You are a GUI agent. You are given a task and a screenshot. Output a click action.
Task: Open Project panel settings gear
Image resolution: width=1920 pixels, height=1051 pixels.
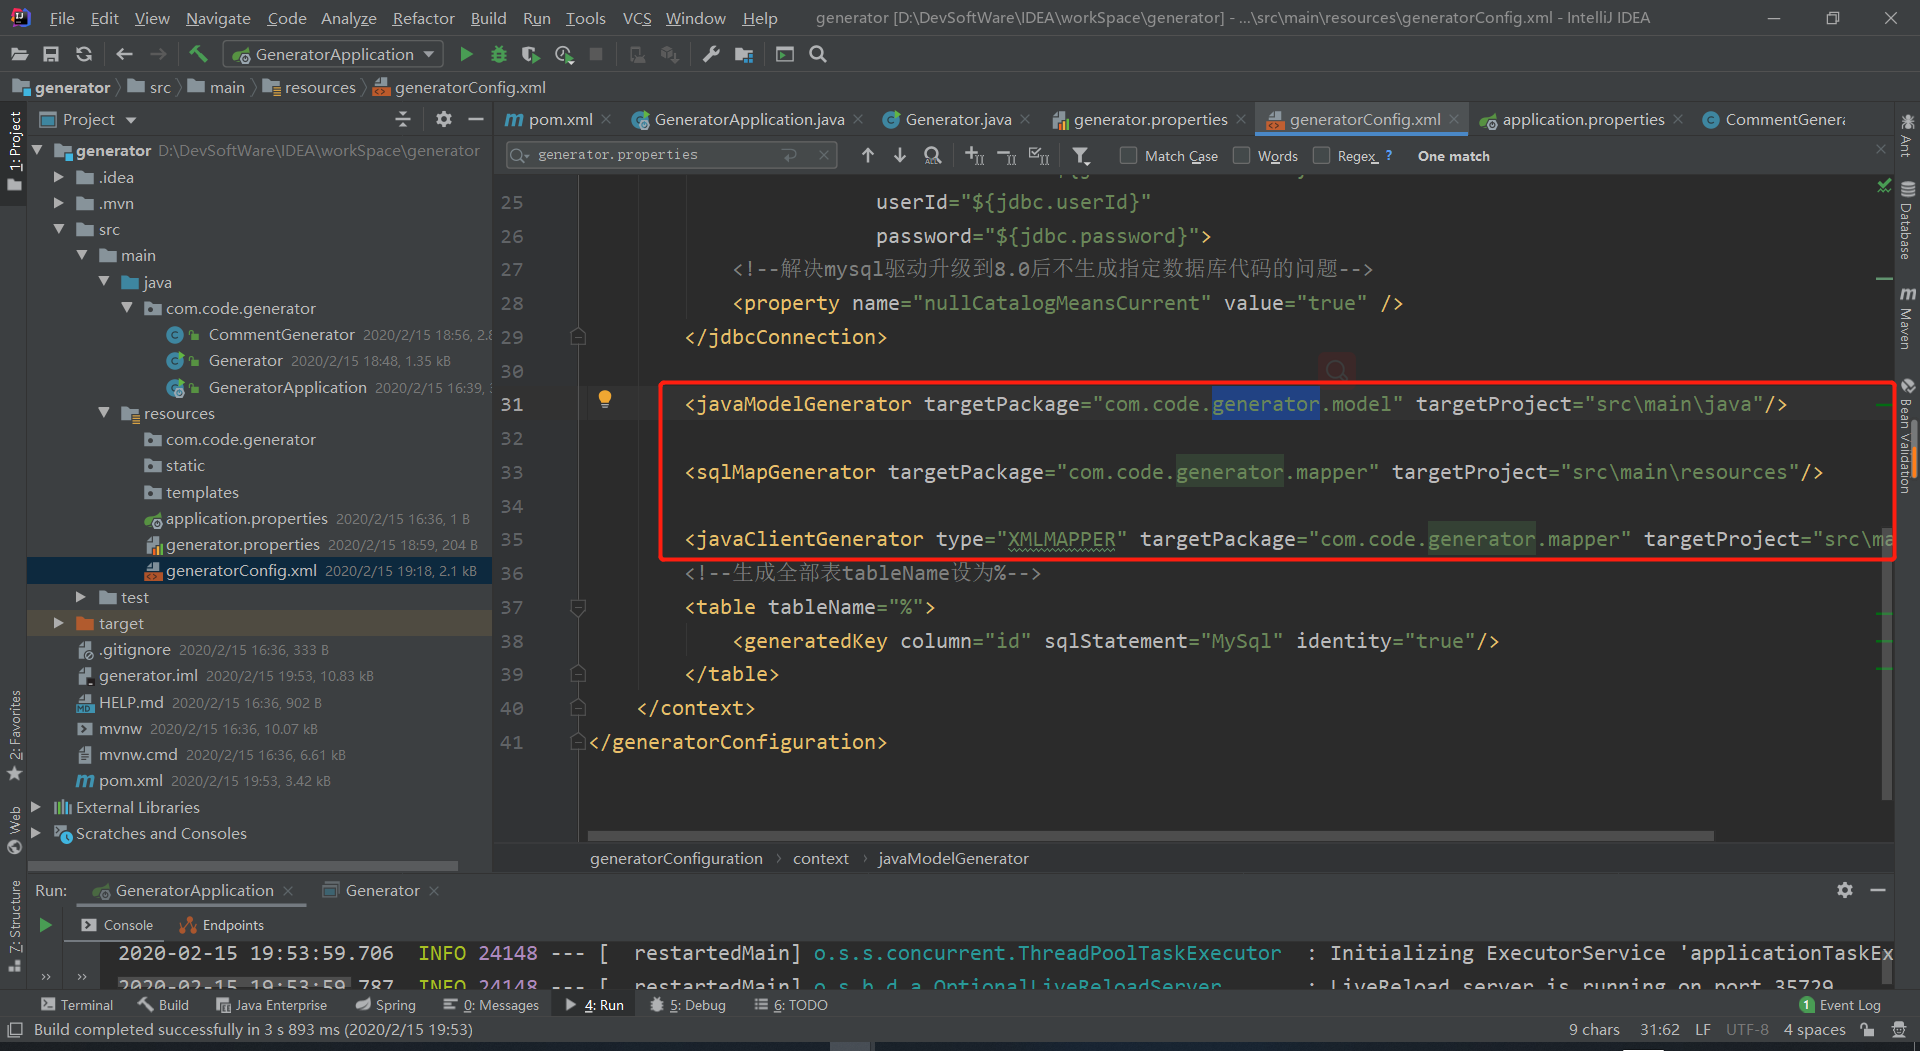coord(444,120)
